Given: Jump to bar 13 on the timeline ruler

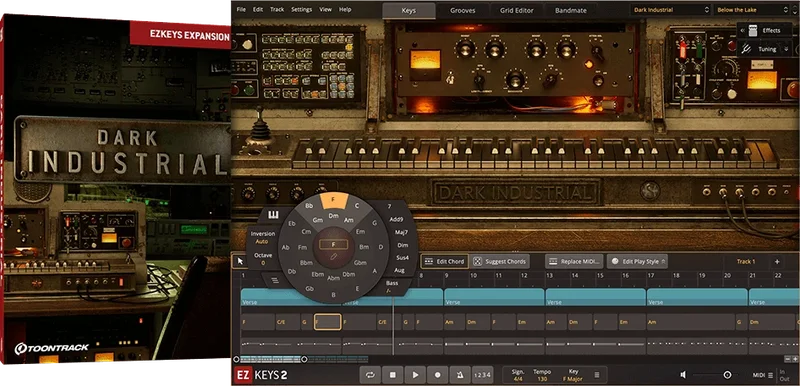Looking at the screenshot, I should [x=549, y=275].
